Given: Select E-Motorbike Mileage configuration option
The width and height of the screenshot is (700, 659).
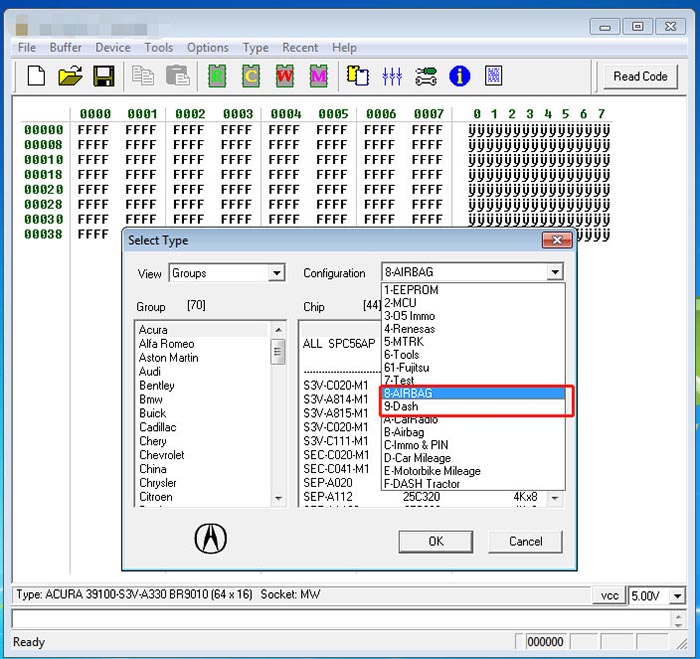Looking at the screenshot, I should coord(473,471).
